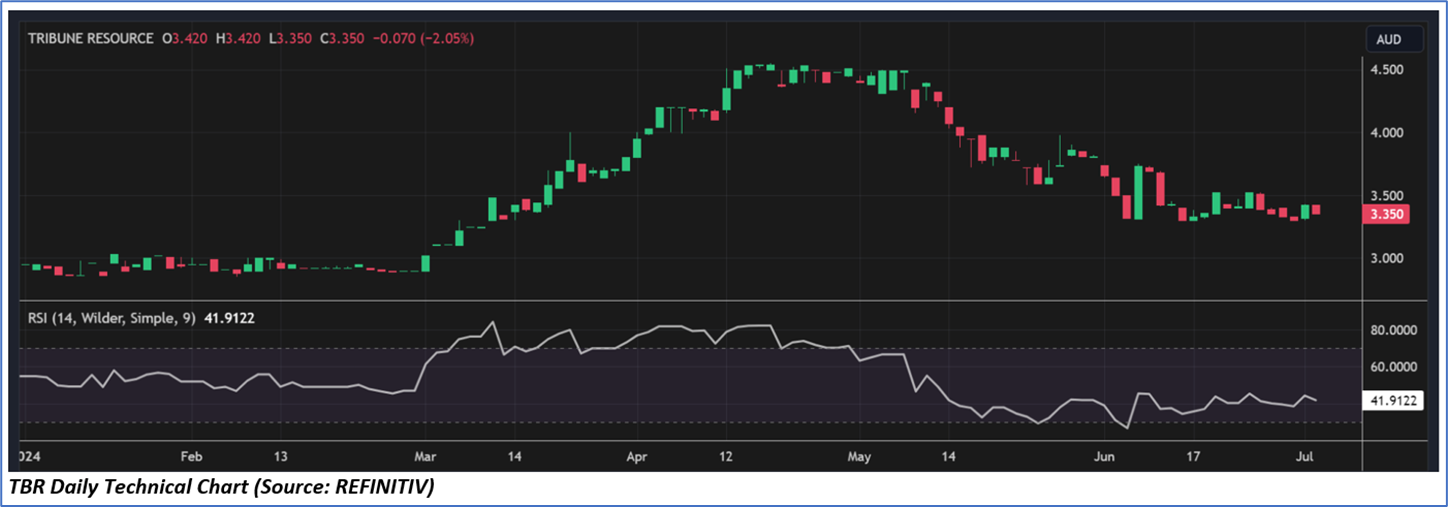Click the red 3.350 current price tag
This screenshot has height=507, width=1448.
click(1386, 214)
